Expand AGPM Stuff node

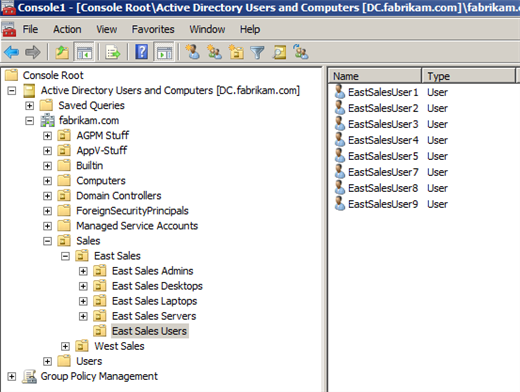48,136
